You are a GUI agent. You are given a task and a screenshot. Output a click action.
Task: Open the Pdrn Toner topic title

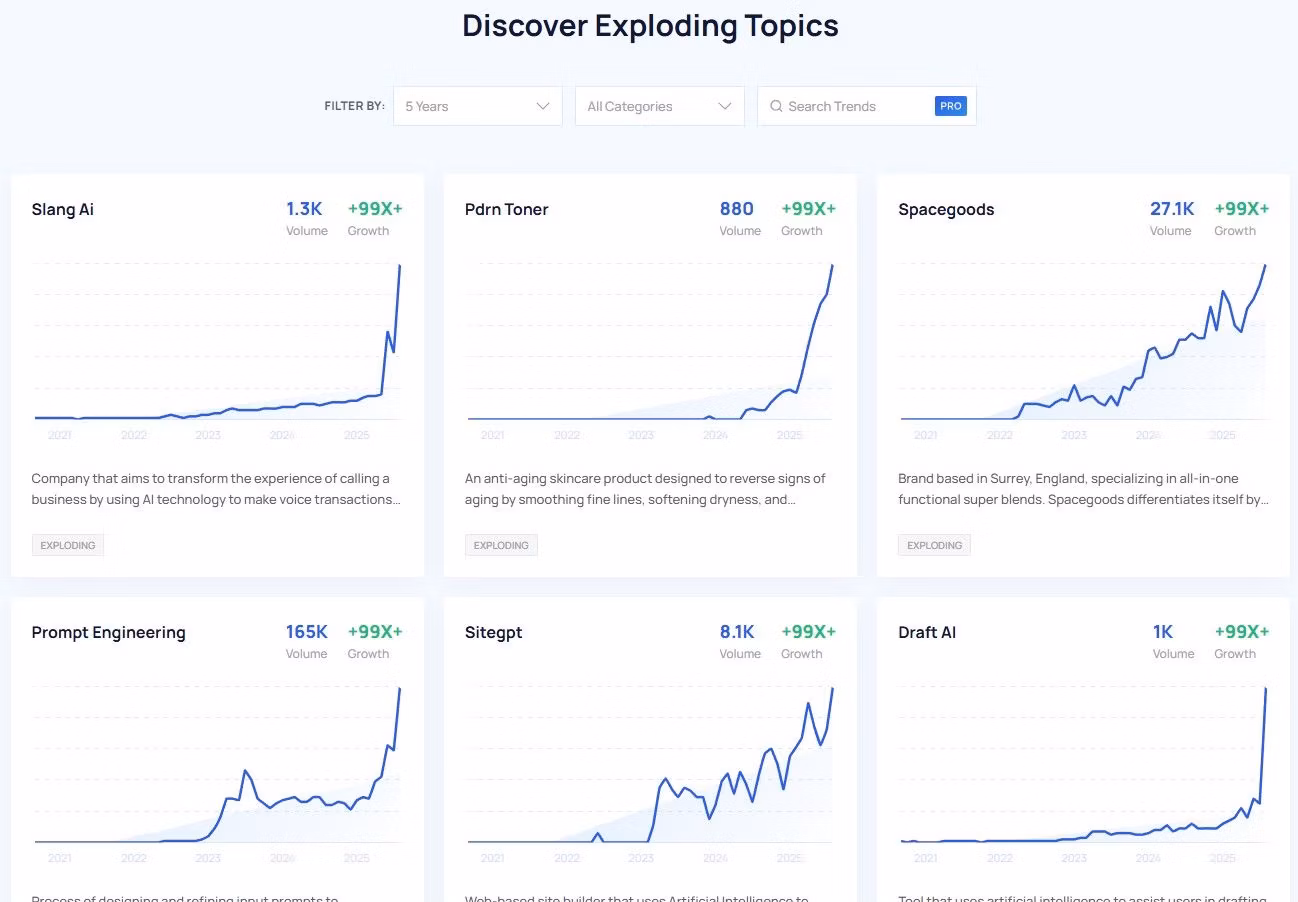(507, 209)
